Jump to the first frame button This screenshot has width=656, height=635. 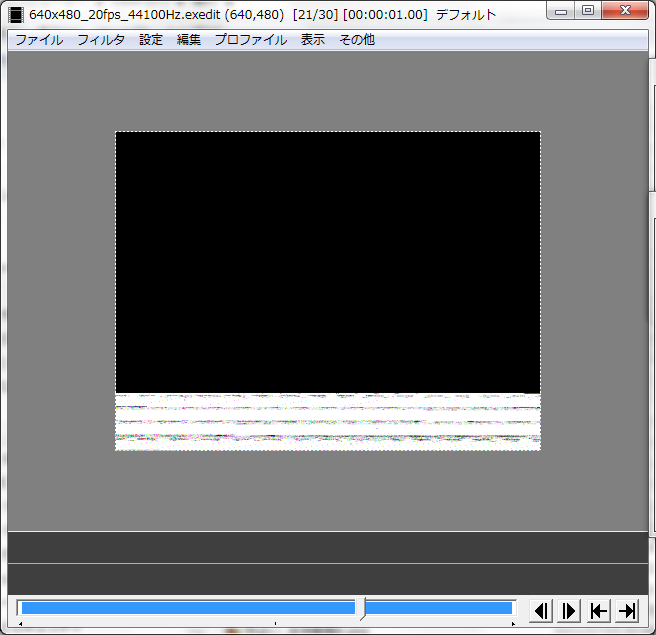click(598, 611)
